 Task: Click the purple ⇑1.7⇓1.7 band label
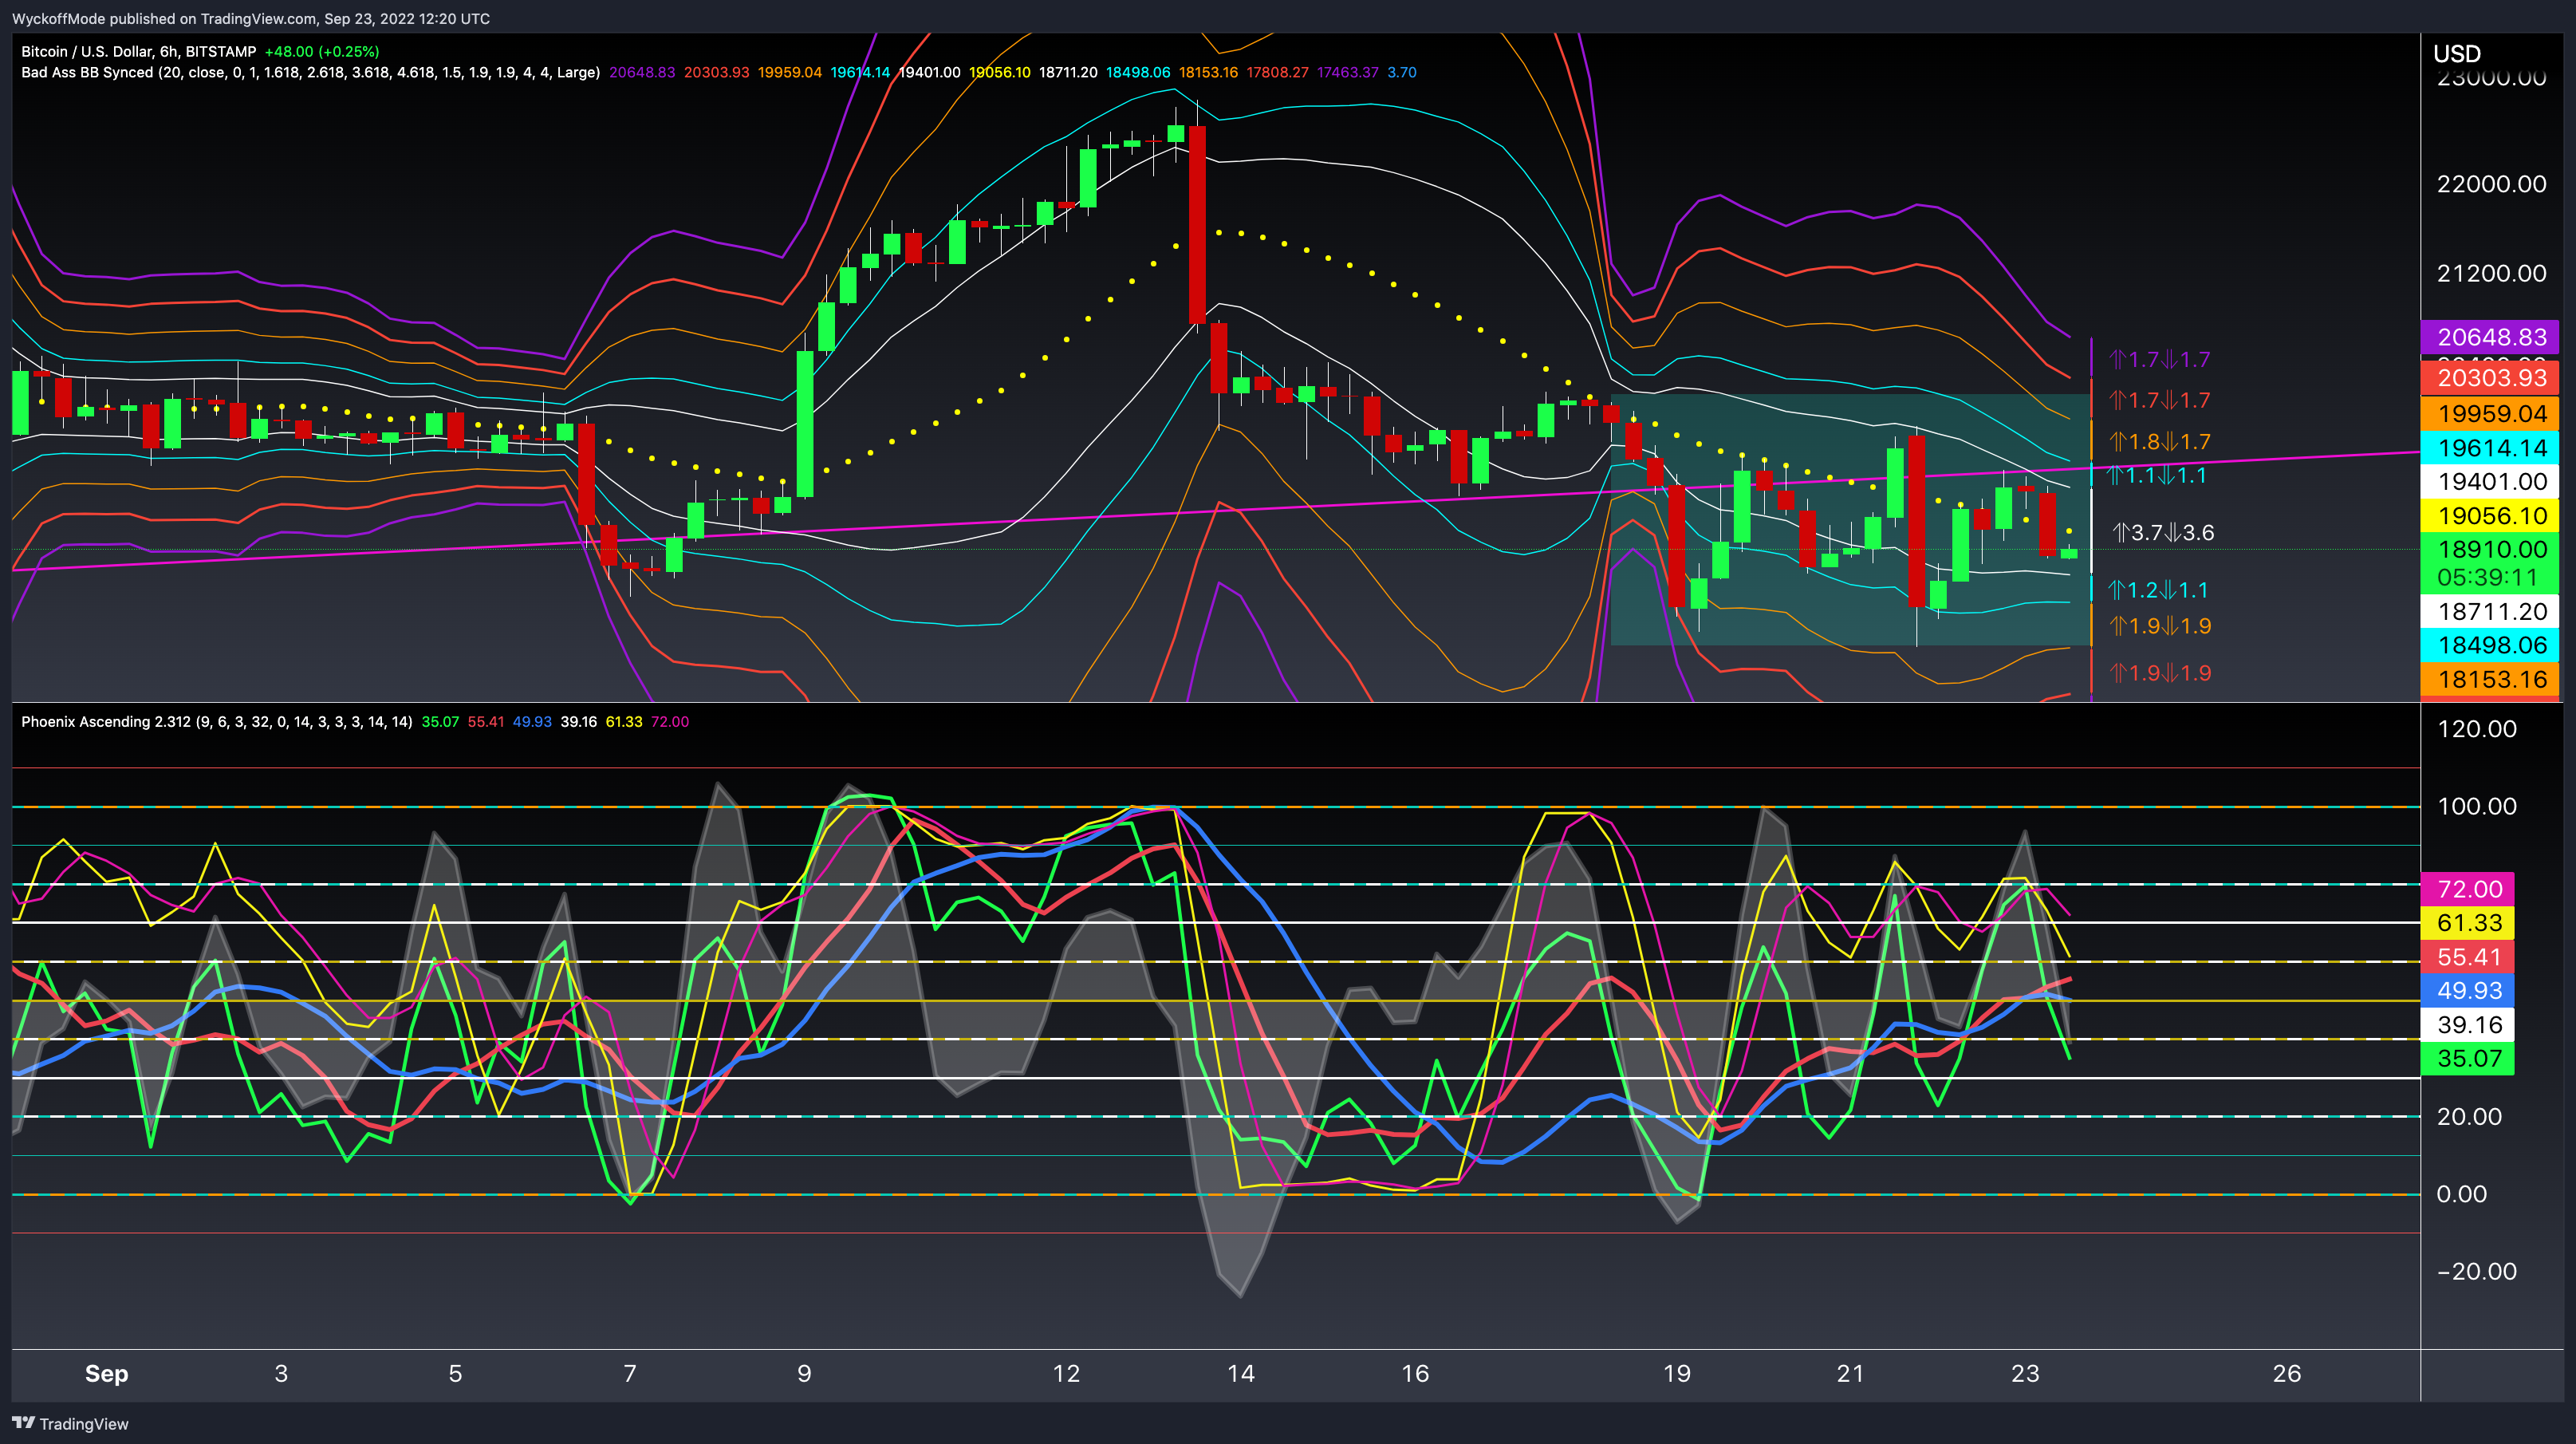(2159, 359)
